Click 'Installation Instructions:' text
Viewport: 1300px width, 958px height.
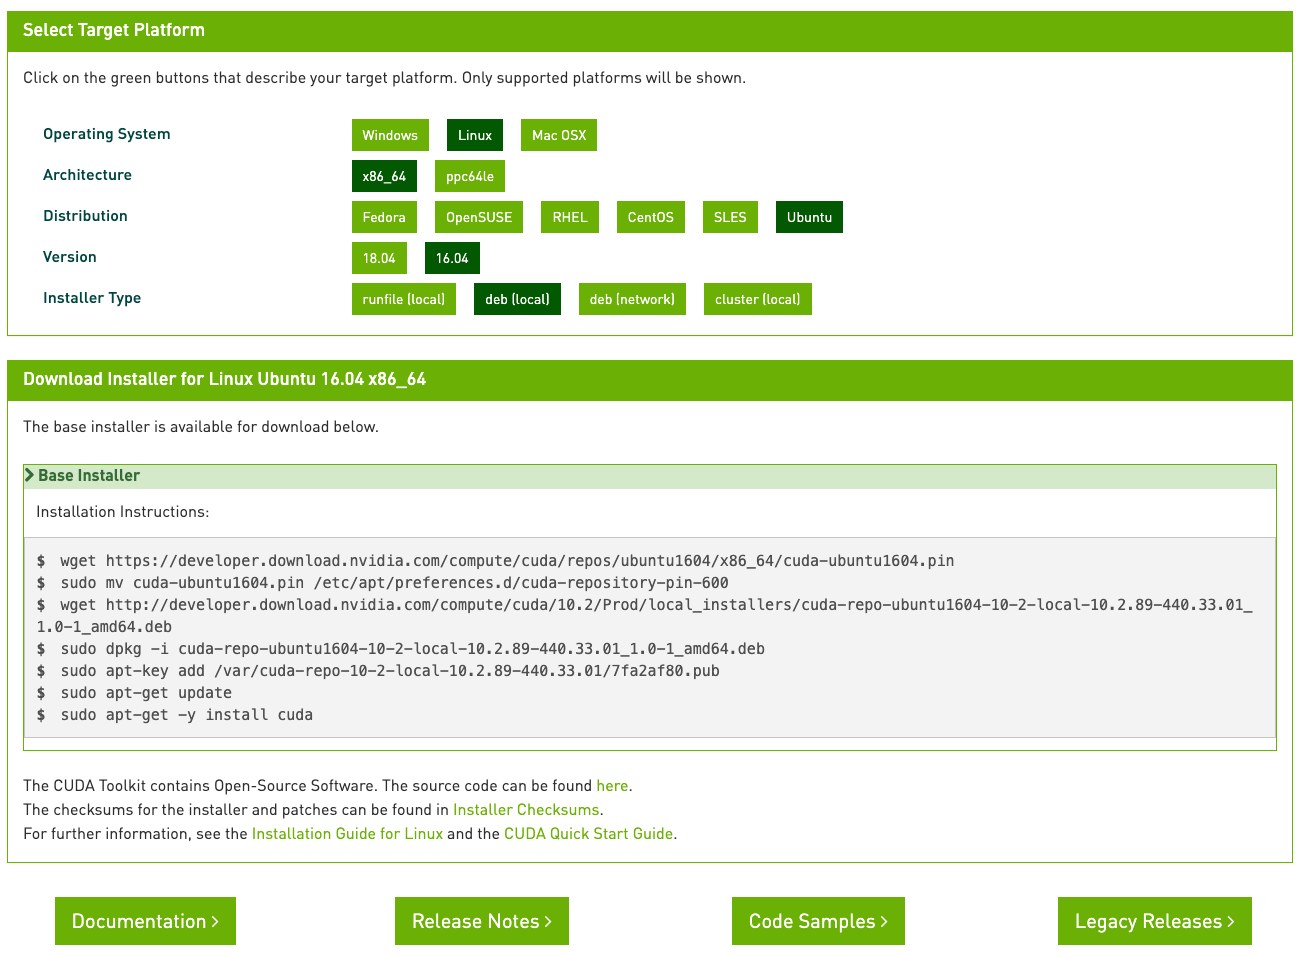click(123, 512)
